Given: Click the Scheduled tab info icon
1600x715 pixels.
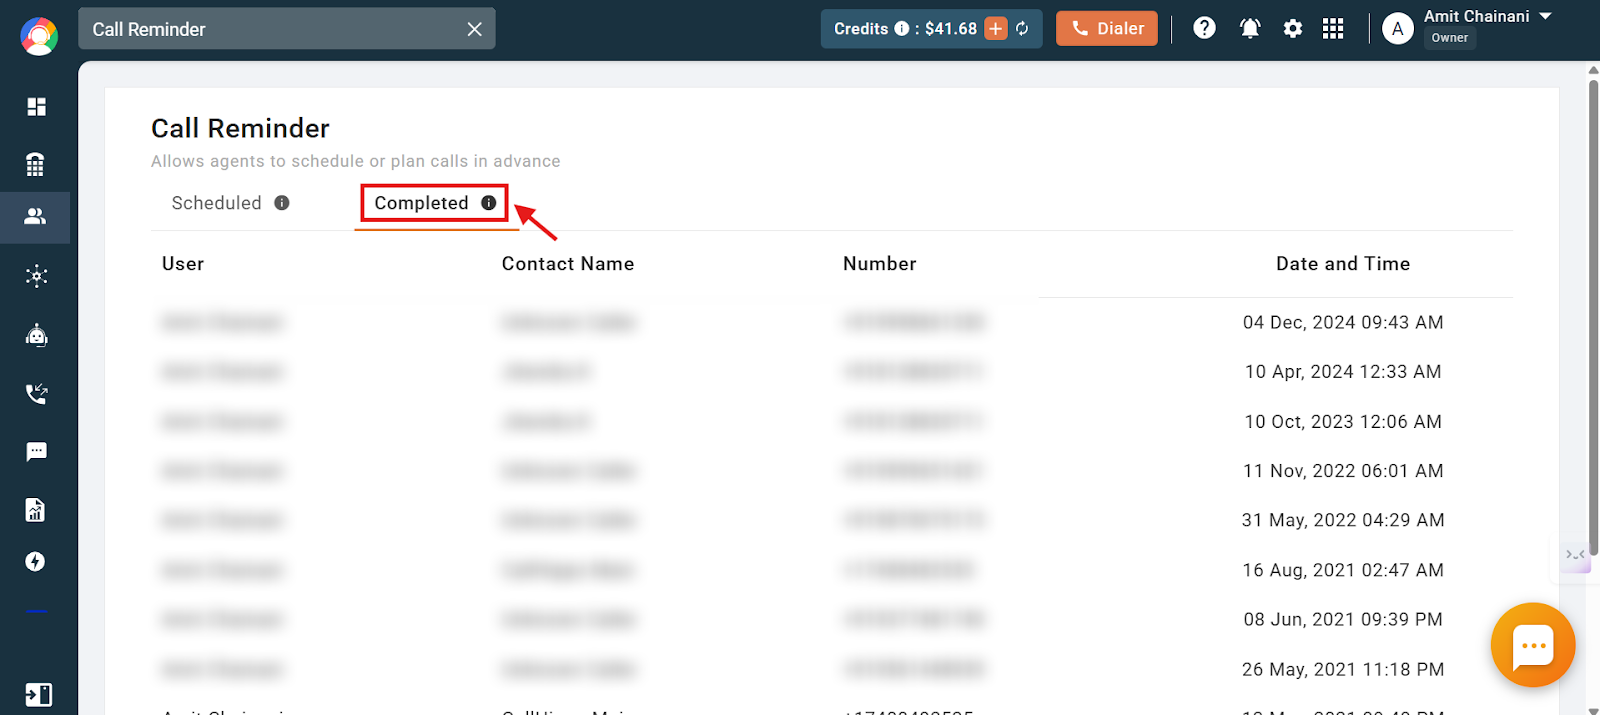Looking at the screenshot, I should click(x=282, y=203).
